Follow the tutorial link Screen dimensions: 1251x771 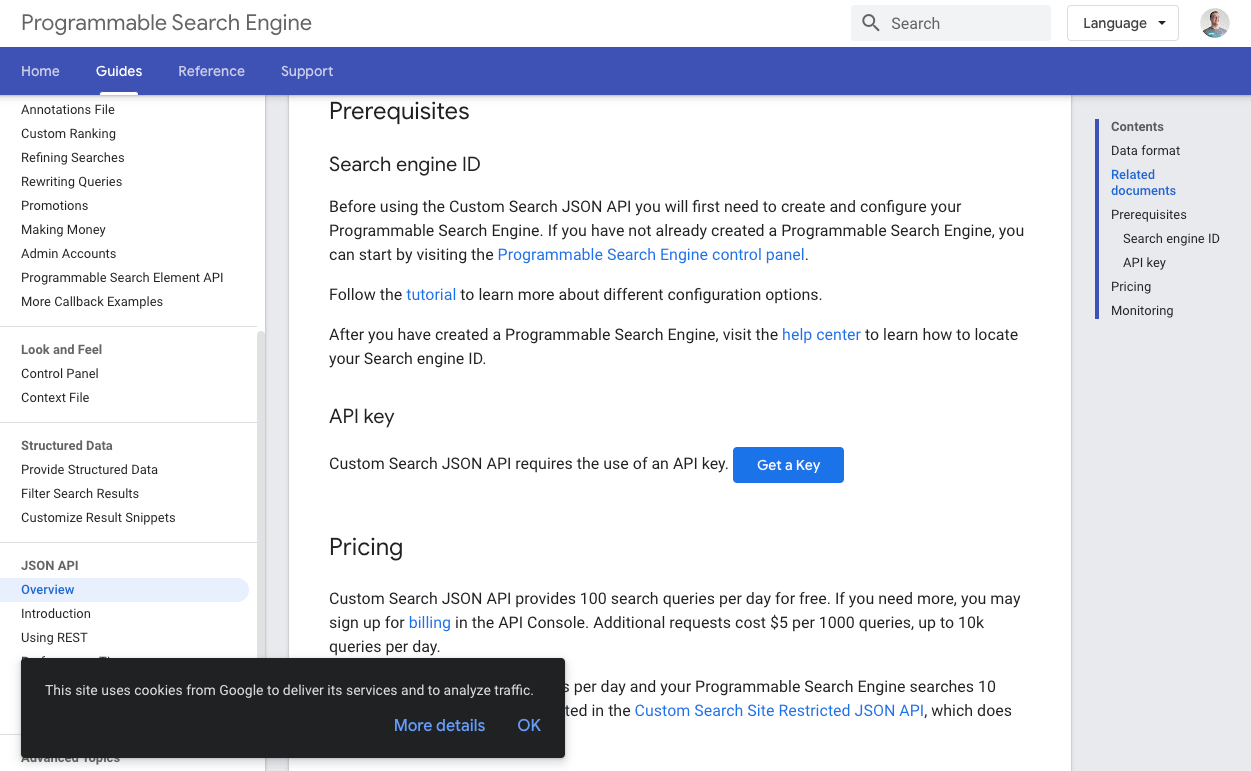pos(431,294)
